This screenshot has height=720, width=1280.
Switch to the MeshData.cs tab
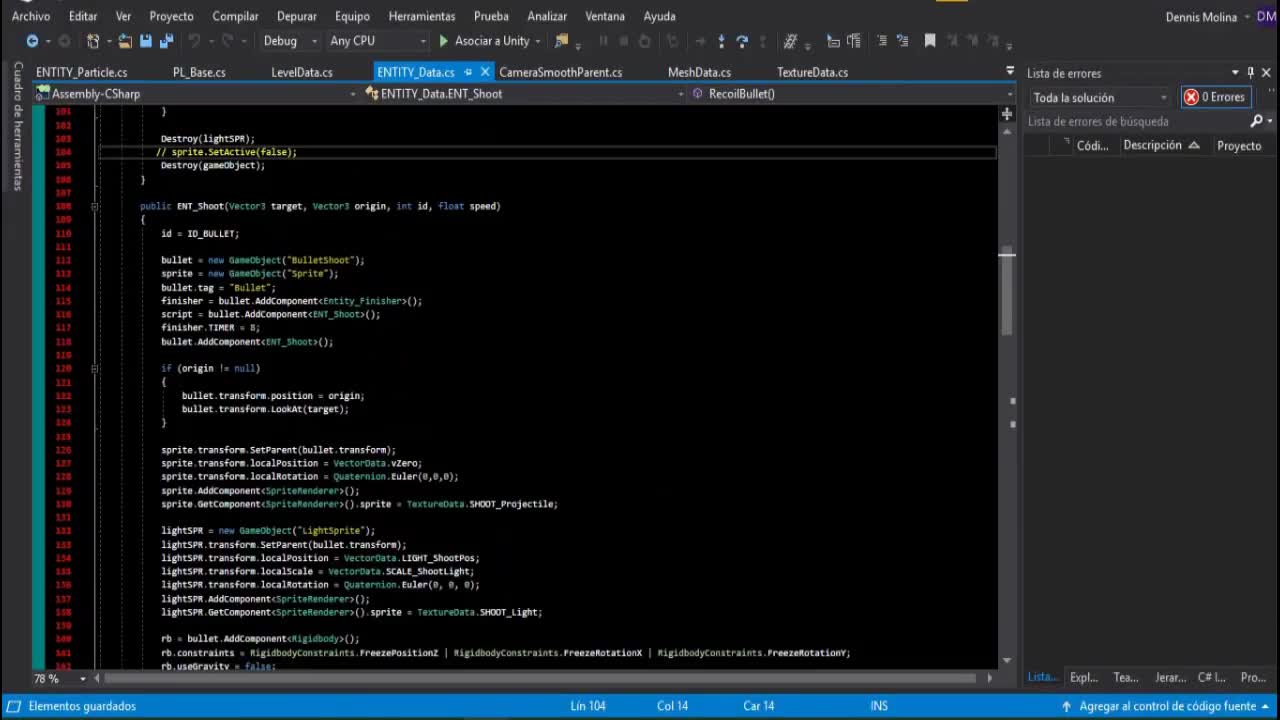(x=698, y=72)
